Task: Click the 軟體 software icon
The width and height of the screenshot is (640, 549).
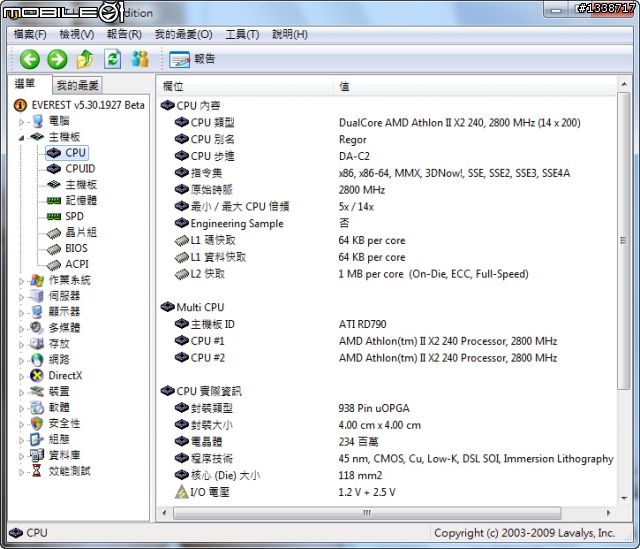Action: (37, 407)
